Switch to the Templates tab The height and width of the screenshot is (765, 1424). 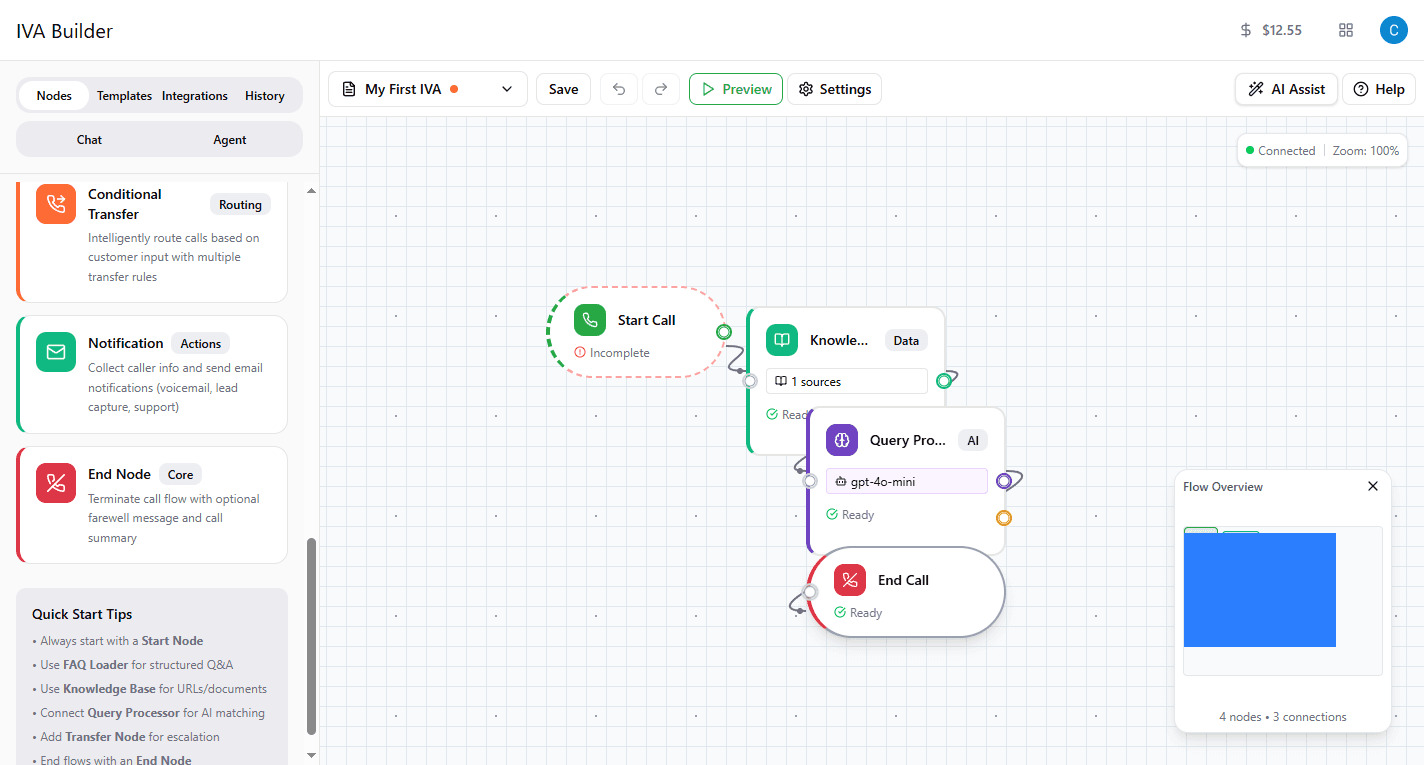click(x=124, y=95)
